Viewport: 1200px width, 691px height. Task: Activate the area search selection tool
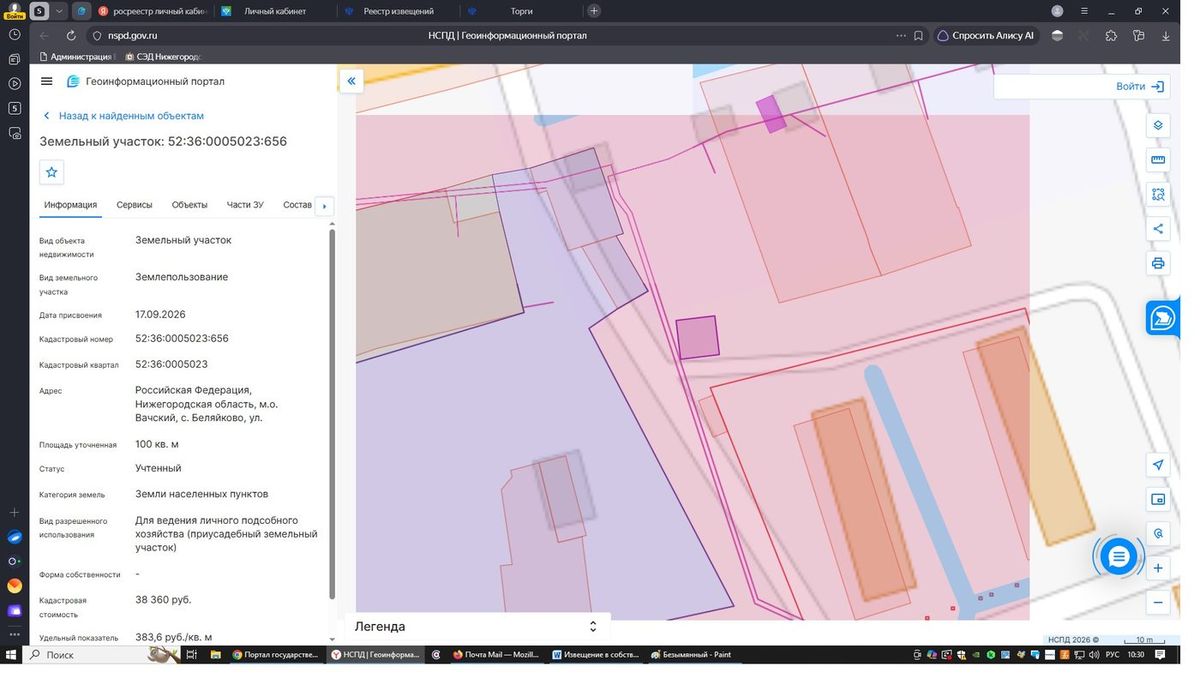point(1158,194)
